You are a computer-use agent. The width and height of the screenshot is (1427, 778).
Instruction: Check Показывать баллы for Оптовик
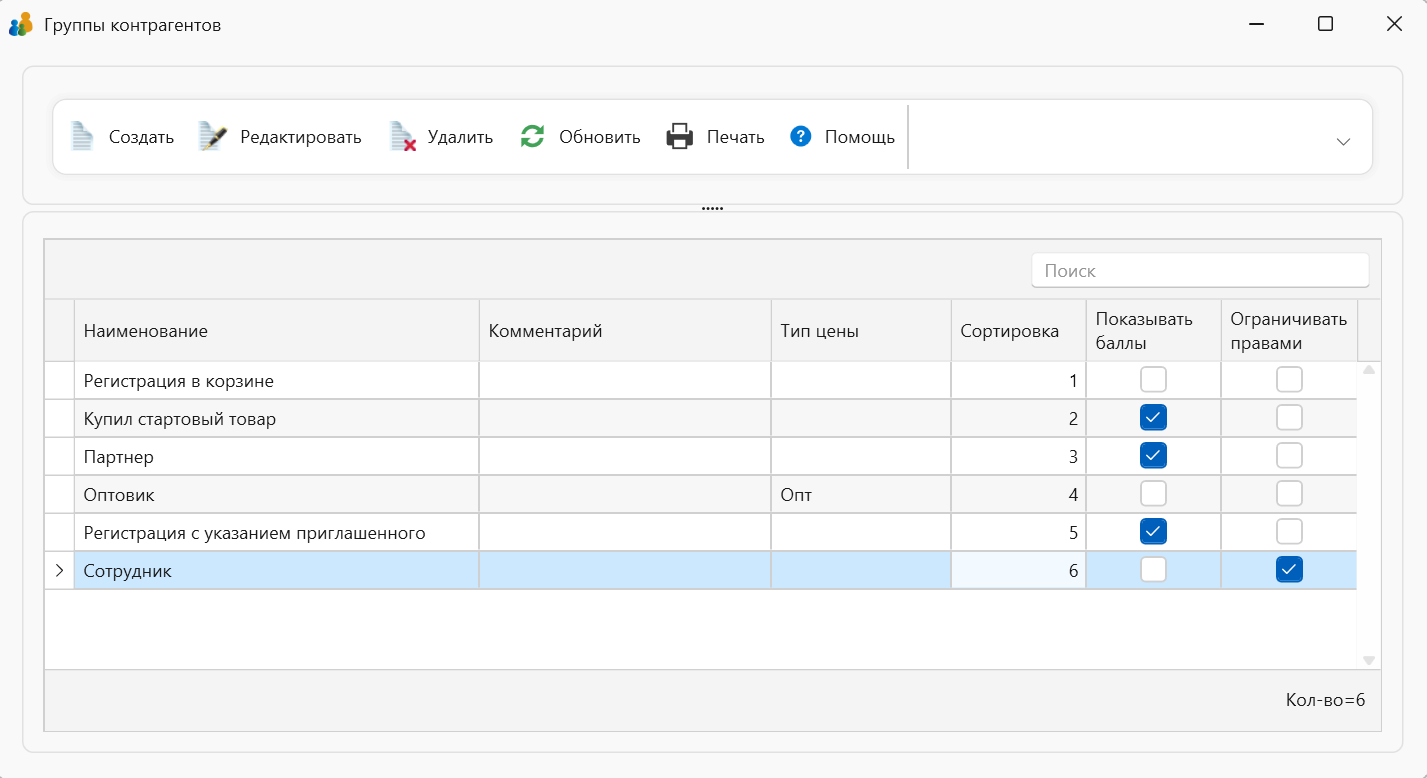(1154, 494)
